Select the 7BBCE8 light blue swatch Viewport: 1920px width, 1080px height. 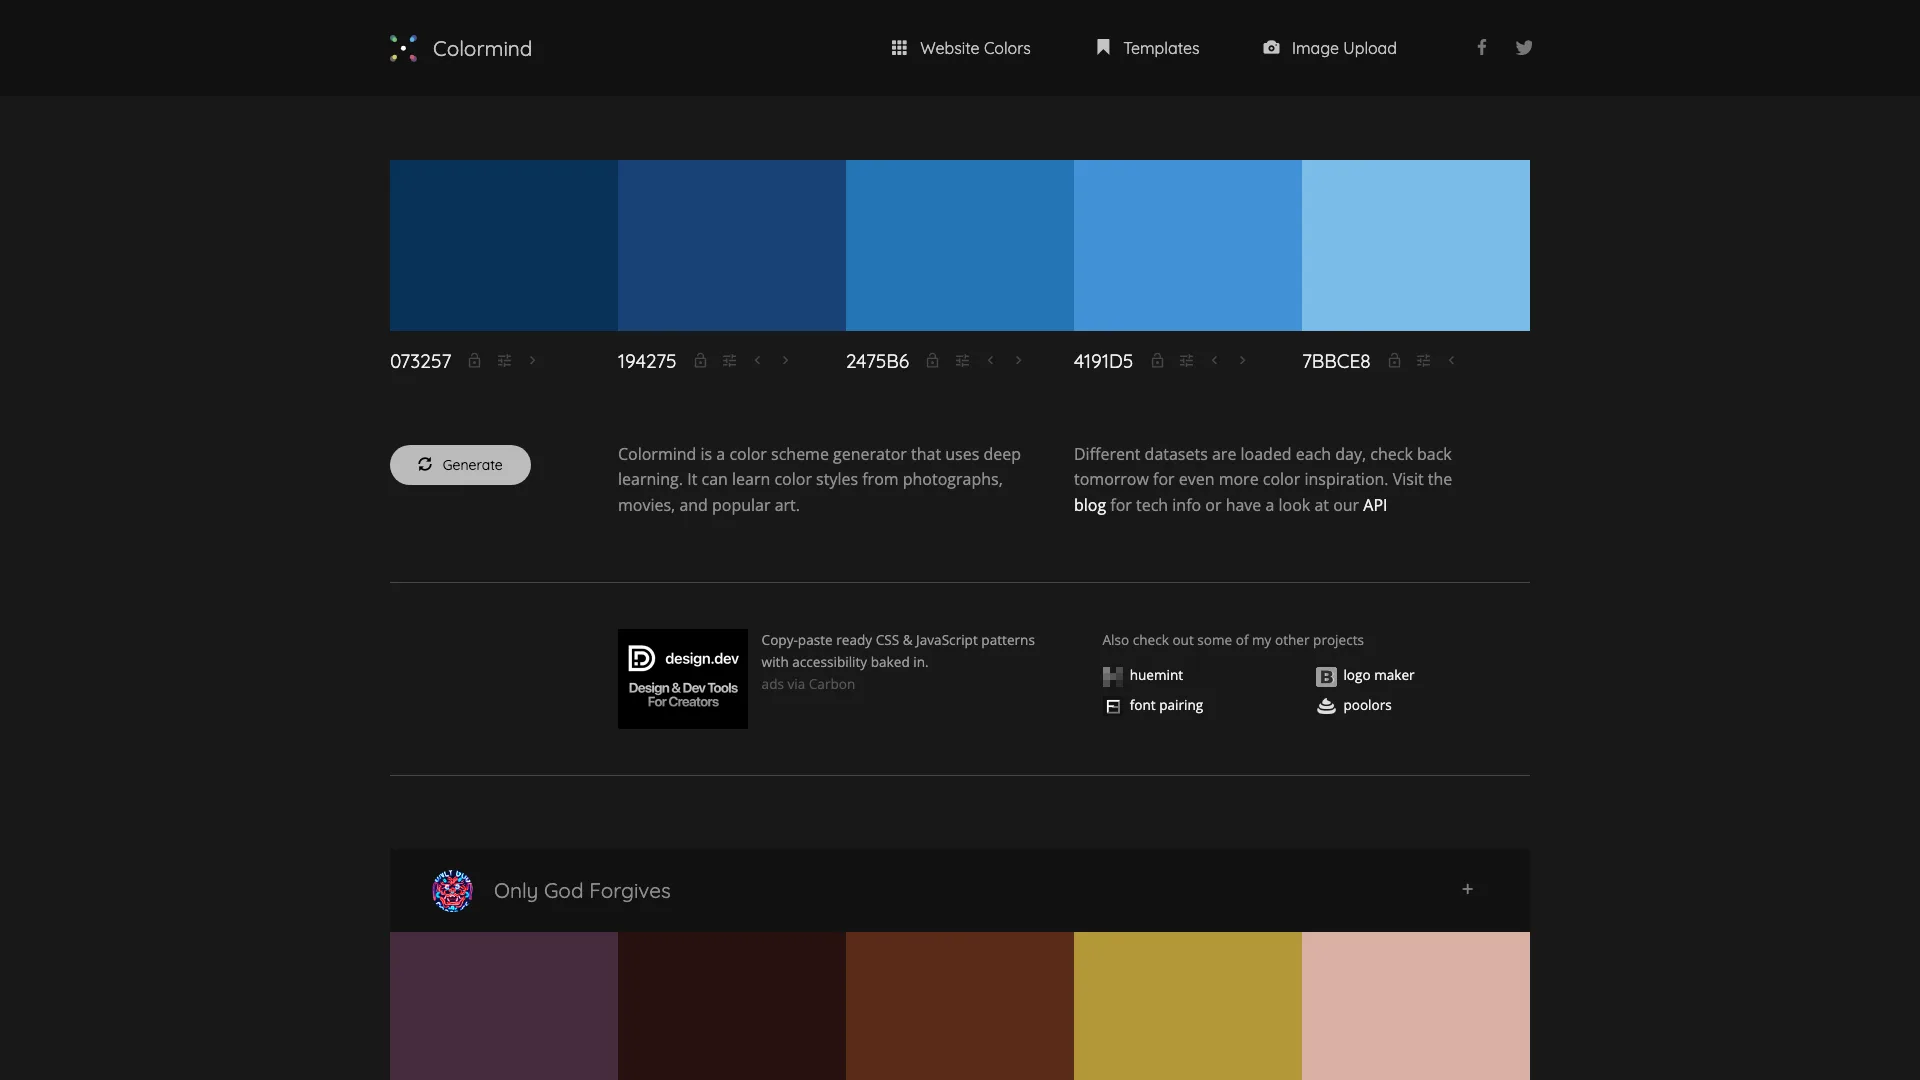click(x=1416, y=245)
